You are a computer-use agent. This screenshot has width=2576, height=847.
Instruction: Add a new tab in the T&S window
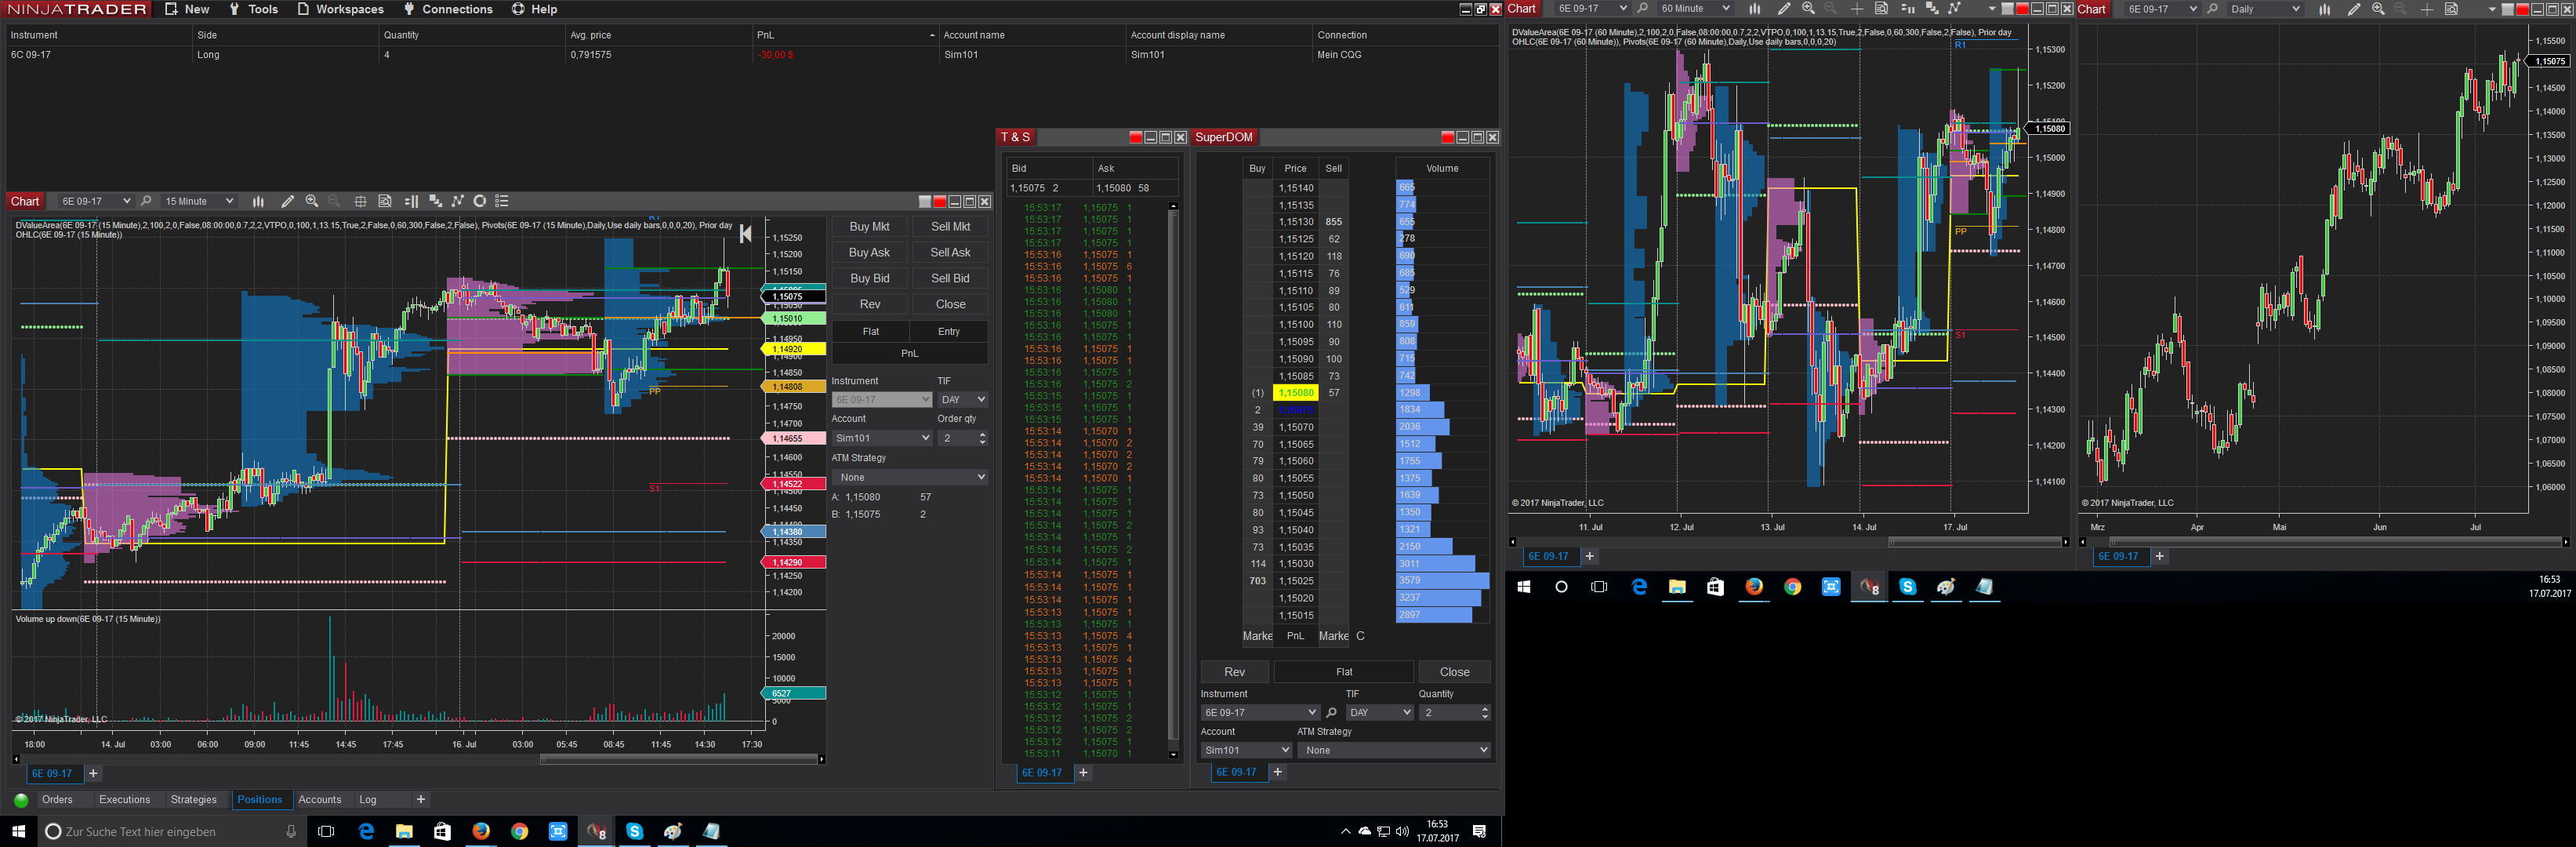pos(1083,773)
